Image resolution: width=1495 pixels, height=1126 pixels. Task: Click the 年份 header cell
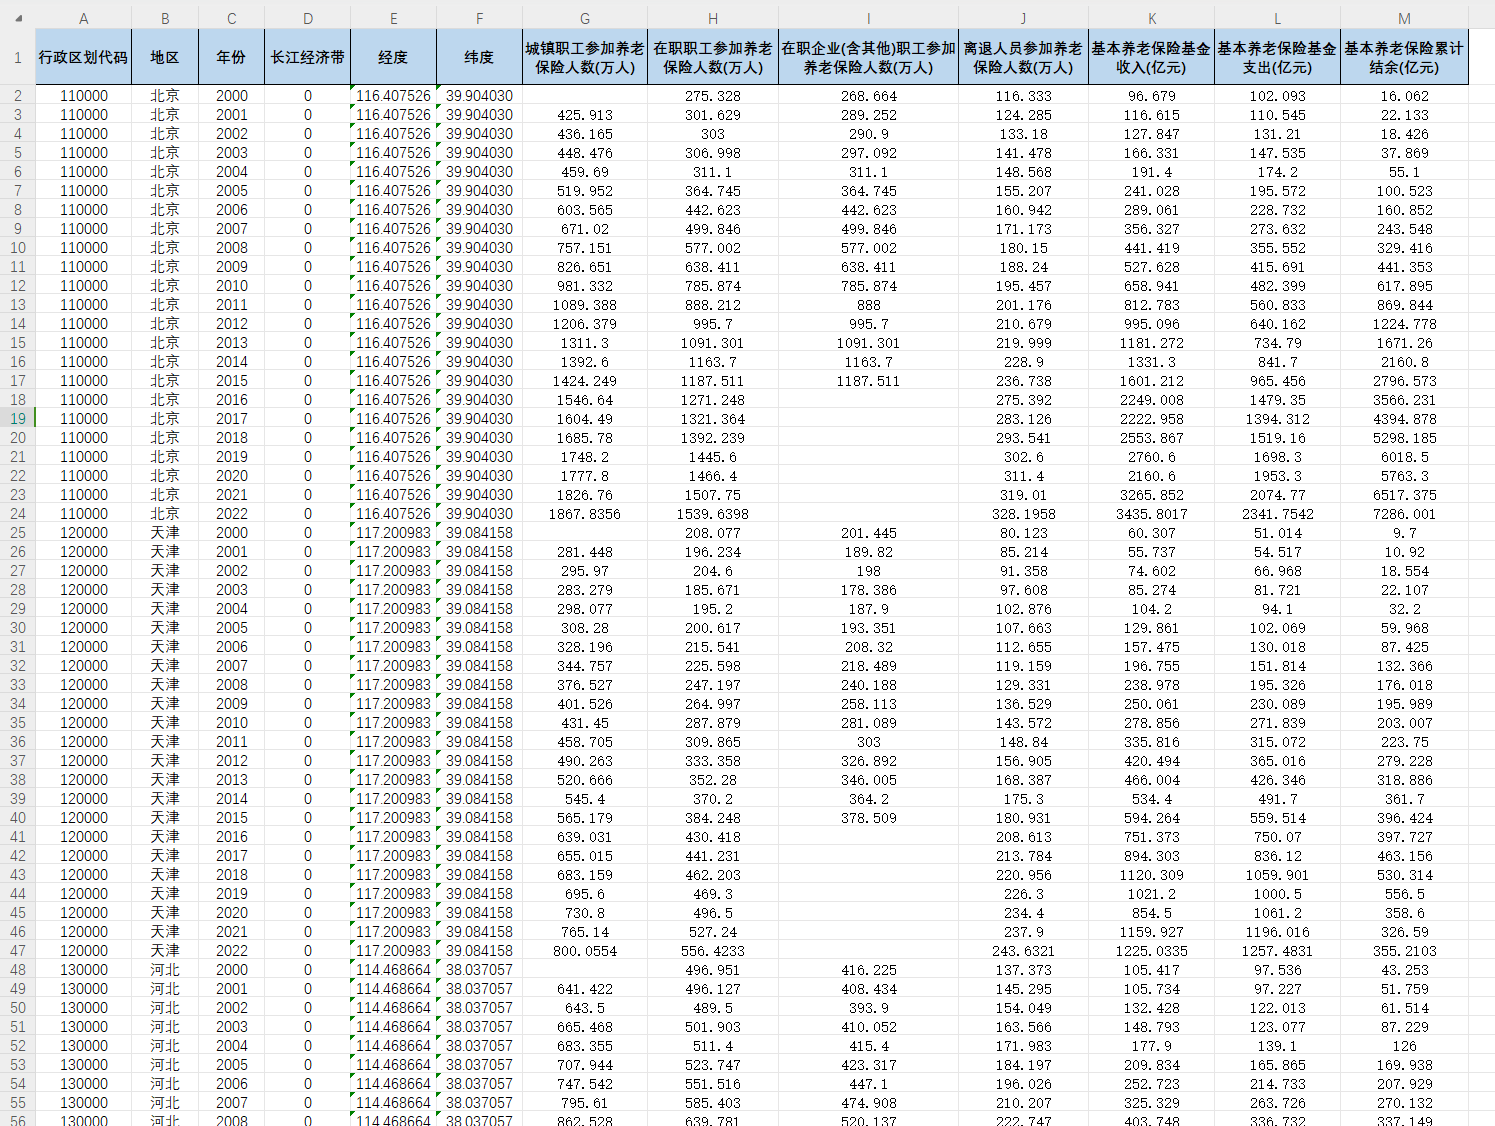point(232,57)
